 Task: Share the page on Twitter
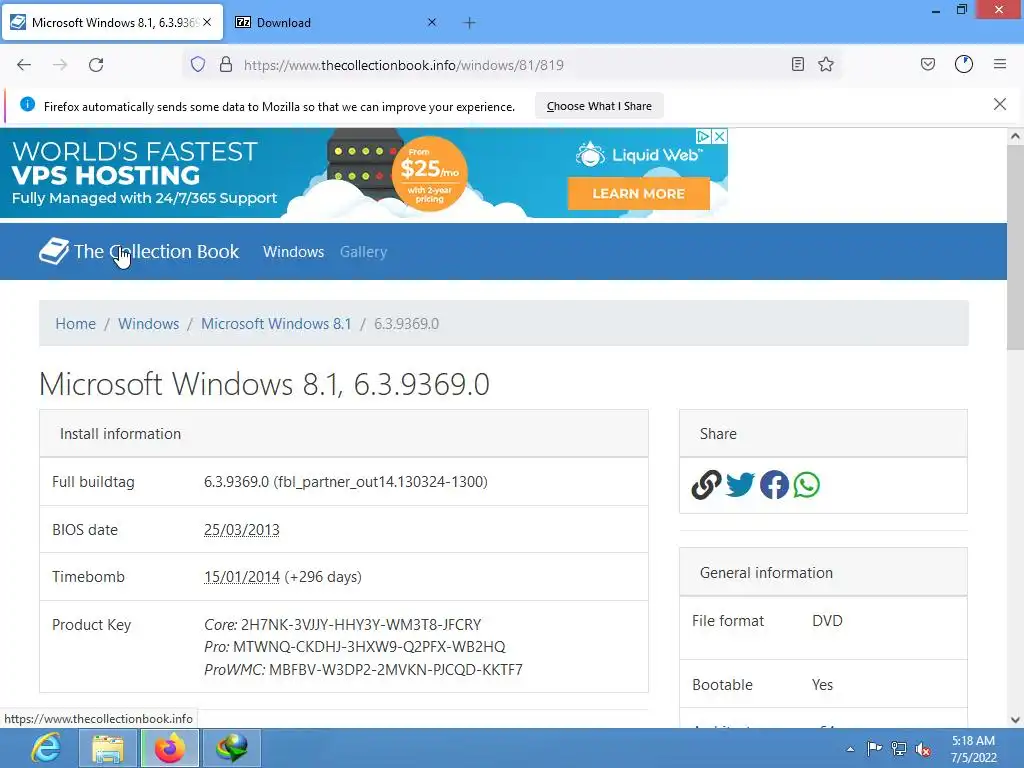(x=740, y=485)
